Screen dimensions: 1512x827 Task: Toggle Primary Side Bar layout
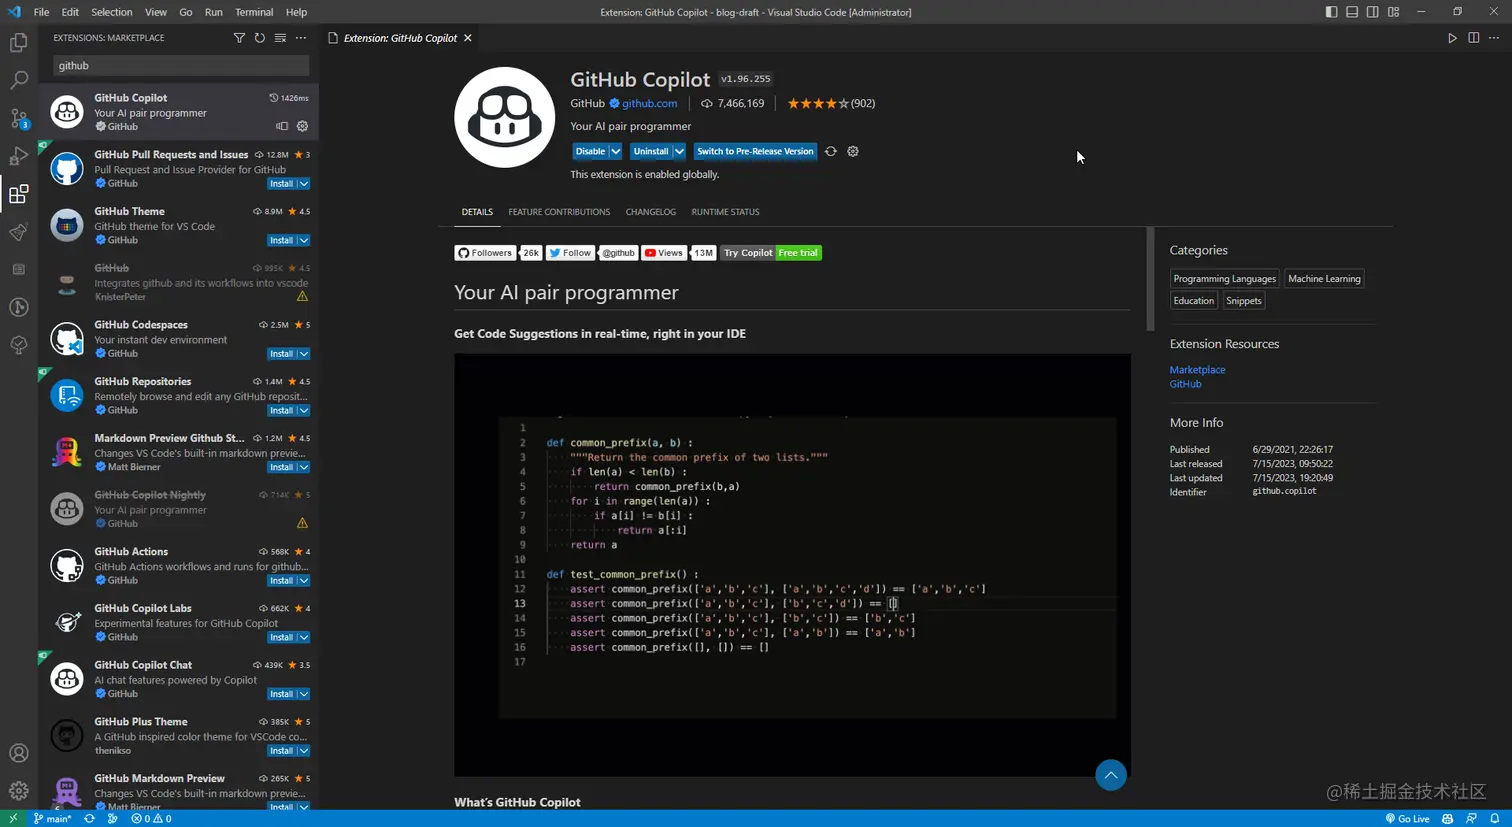1331,12
